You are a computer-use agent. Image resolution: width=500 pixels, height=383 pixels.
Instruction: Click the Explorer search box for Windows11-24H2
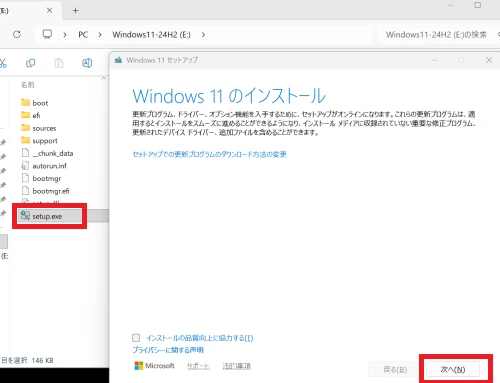tap(439, 34)
